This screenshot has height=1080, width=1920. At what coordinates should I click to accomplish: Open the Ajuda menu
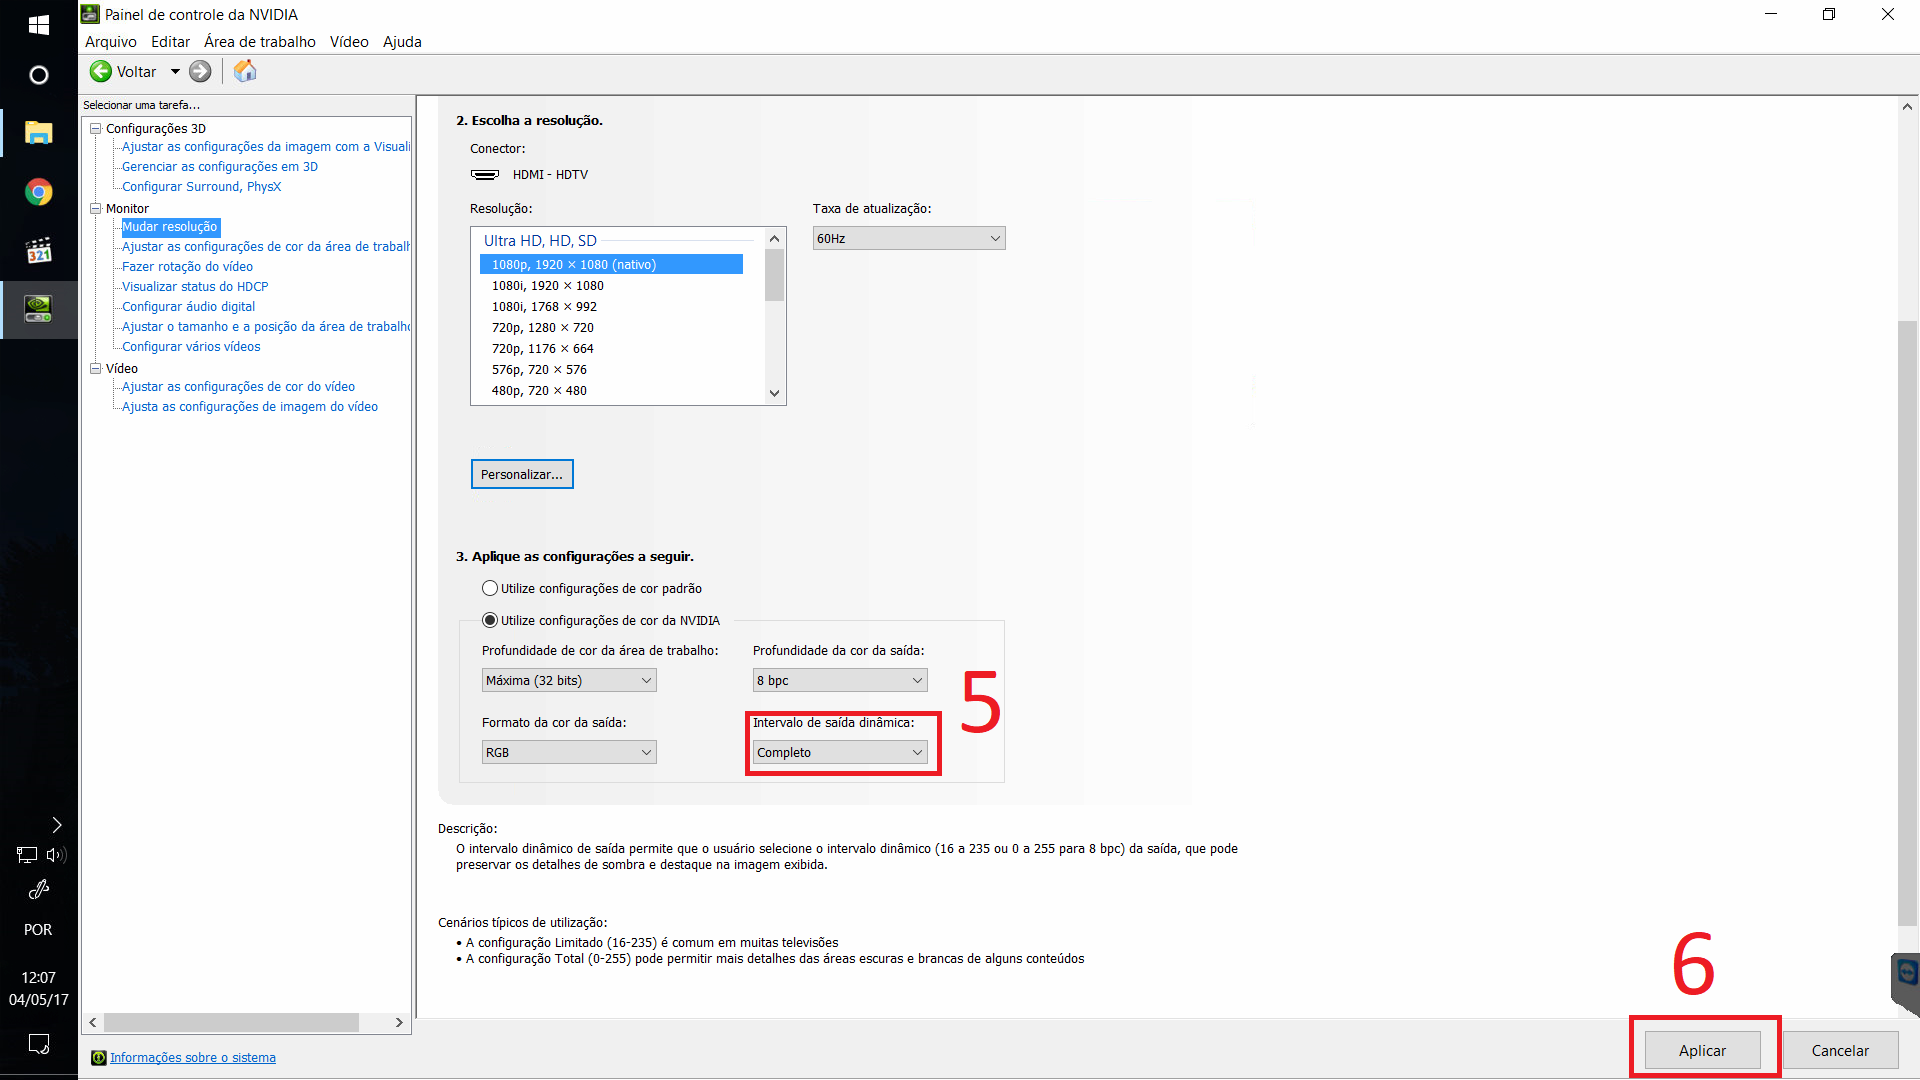click(x=402, y=42)
